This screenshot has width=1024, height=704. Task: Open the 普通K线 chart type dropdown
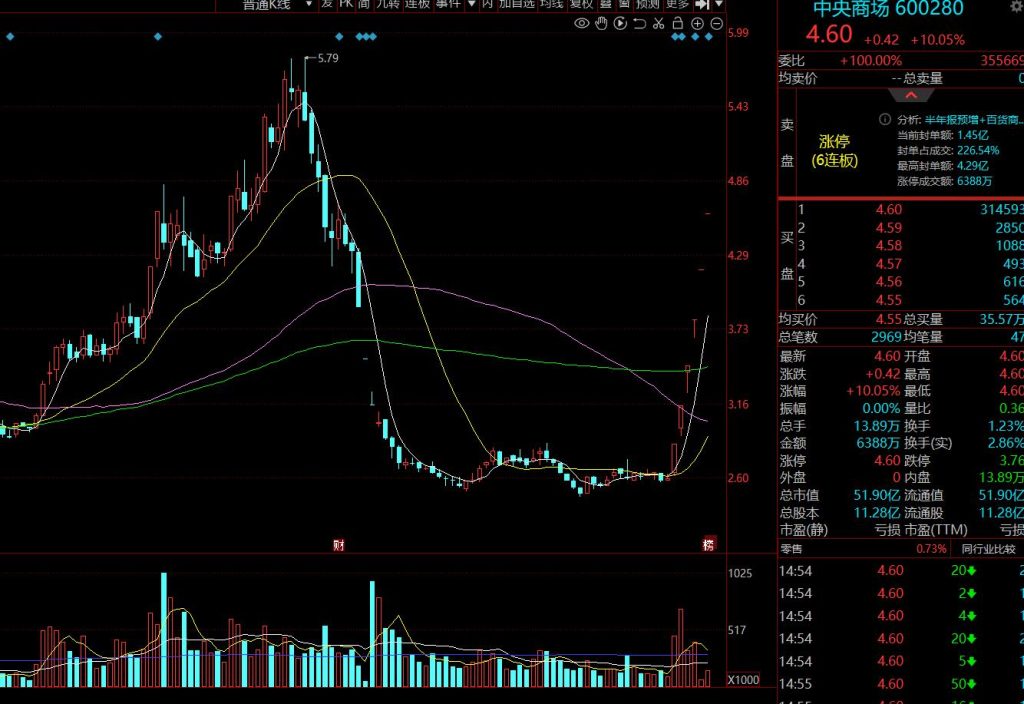308,4
